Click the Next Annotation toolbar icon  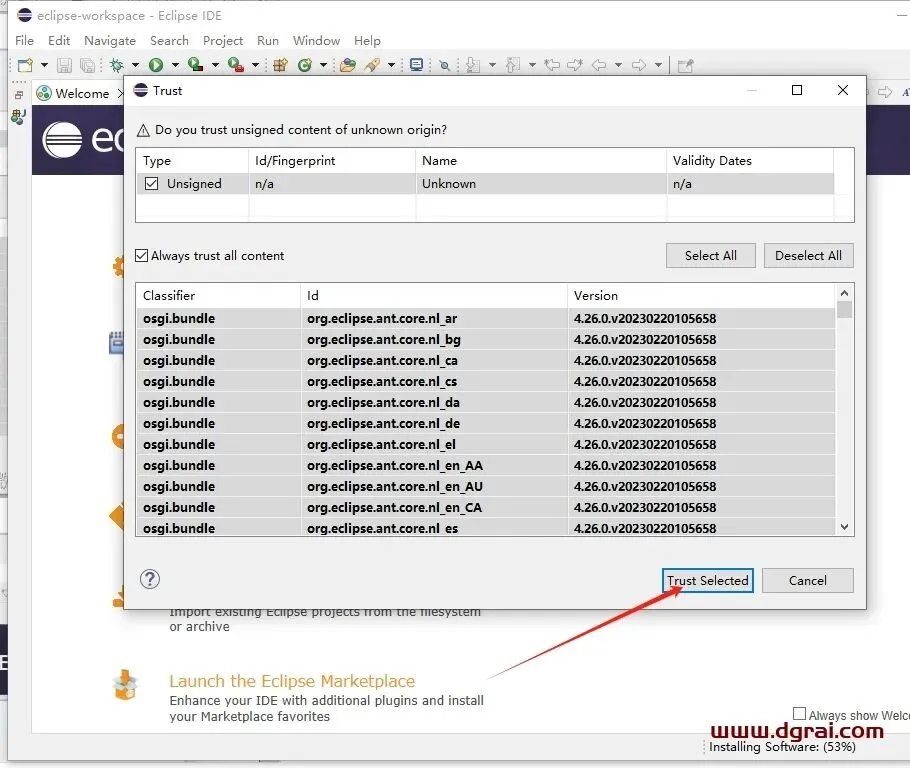click(473, 65)
